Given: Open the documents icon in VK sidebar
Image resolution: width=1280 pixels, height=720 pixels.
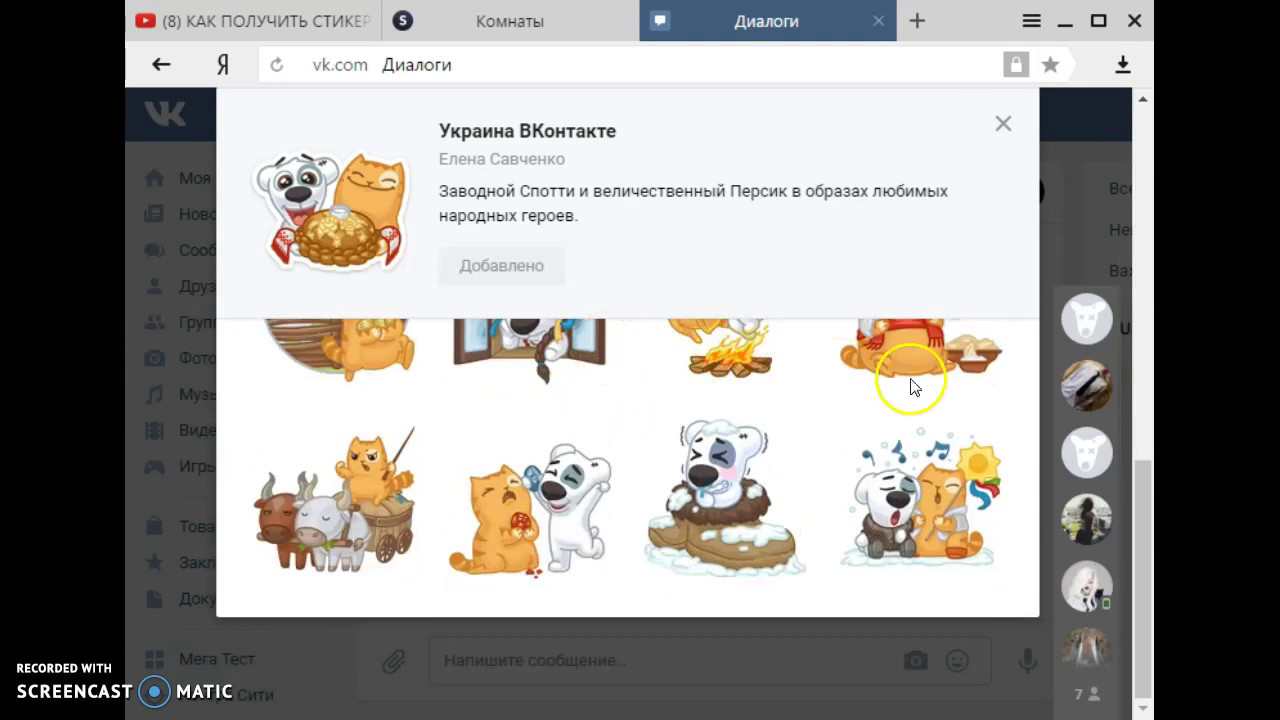Looking at the screenshot, I should click(x=154, y=598).
